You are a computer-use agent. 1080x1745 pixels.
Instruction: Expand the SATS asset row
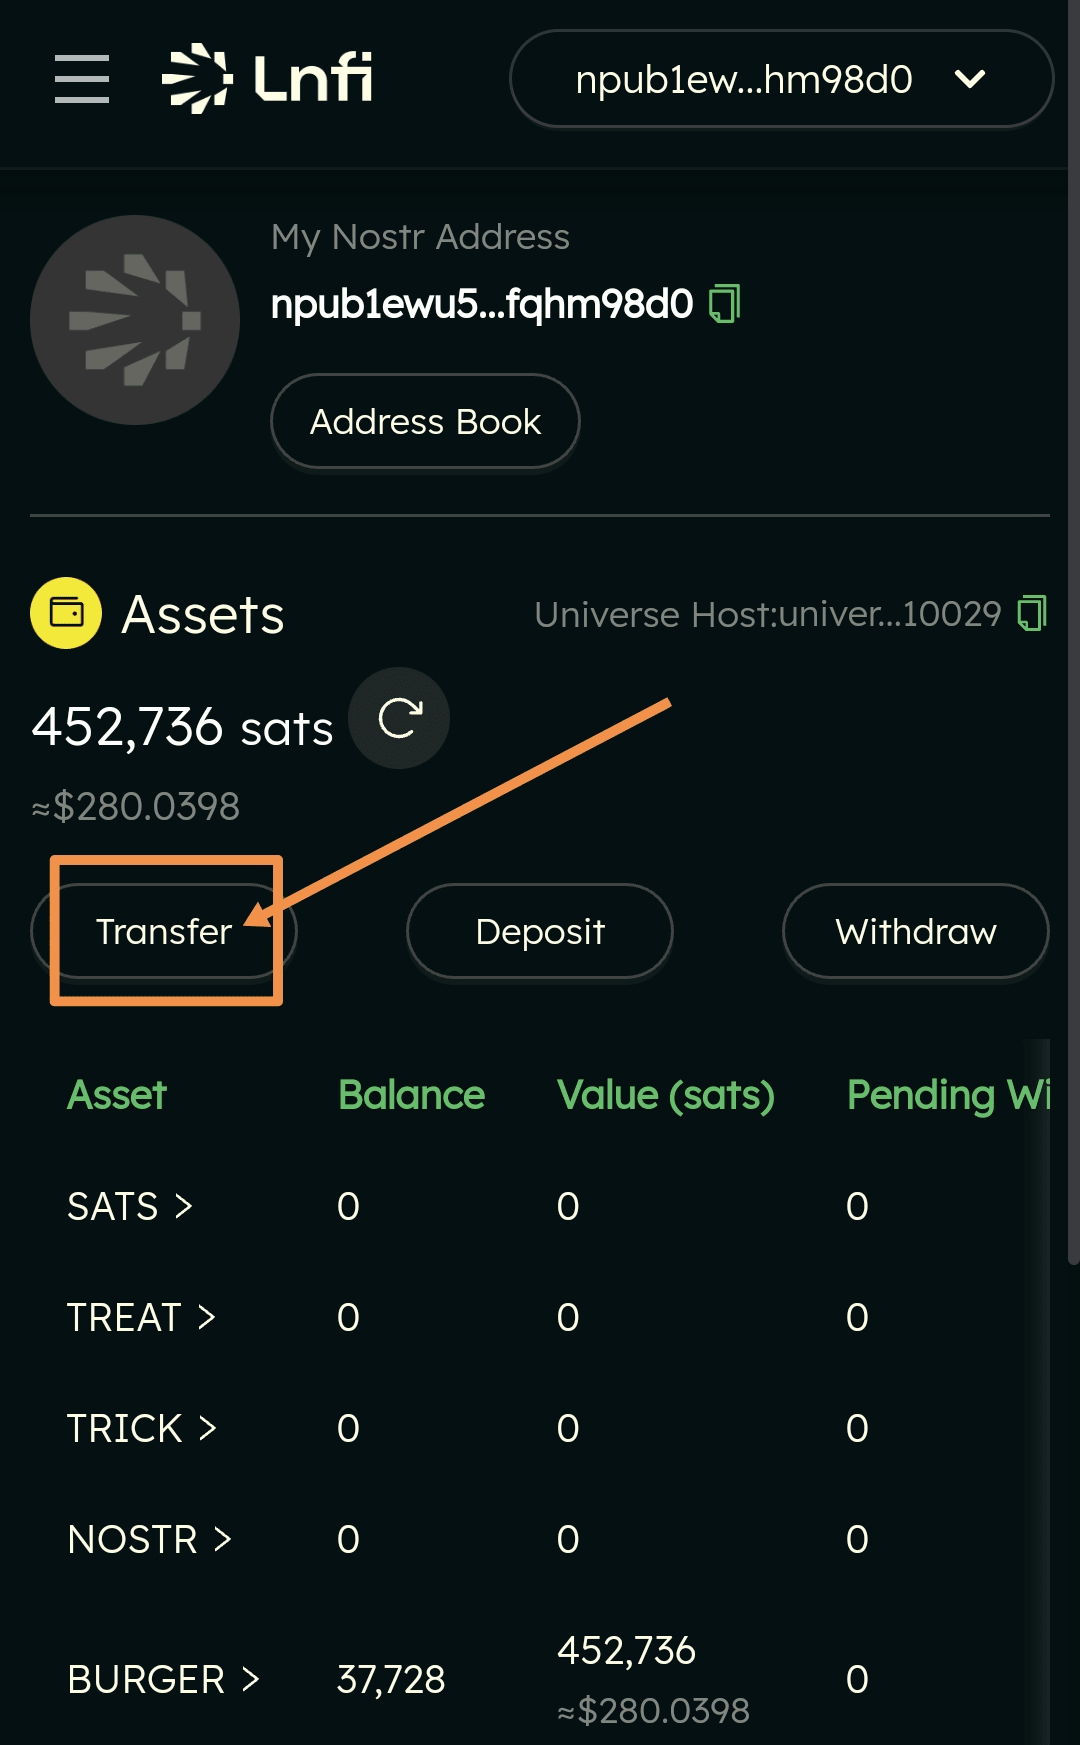coord(130,1206)
